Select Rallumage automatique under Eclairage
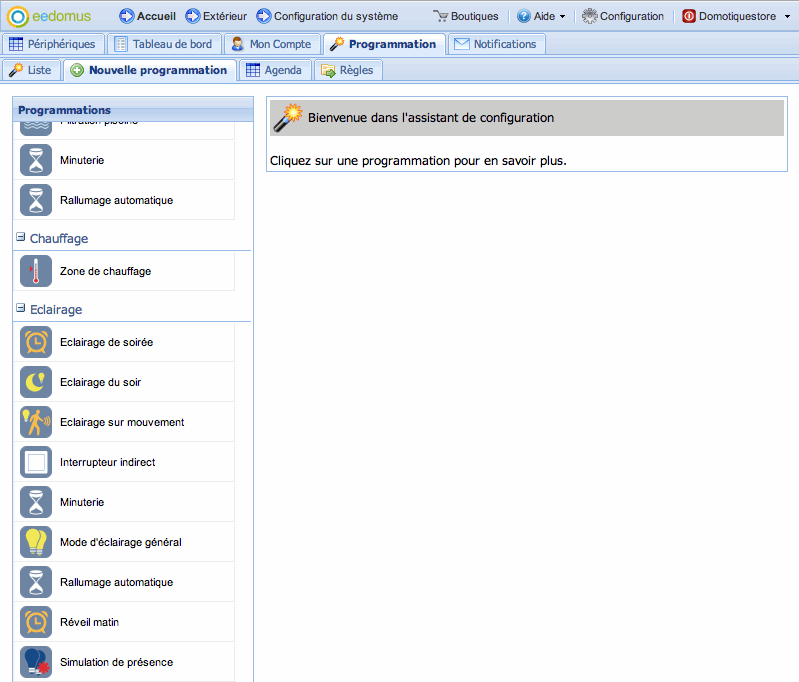This screenshot has width=799, height=682. click(x=116, y=582)
